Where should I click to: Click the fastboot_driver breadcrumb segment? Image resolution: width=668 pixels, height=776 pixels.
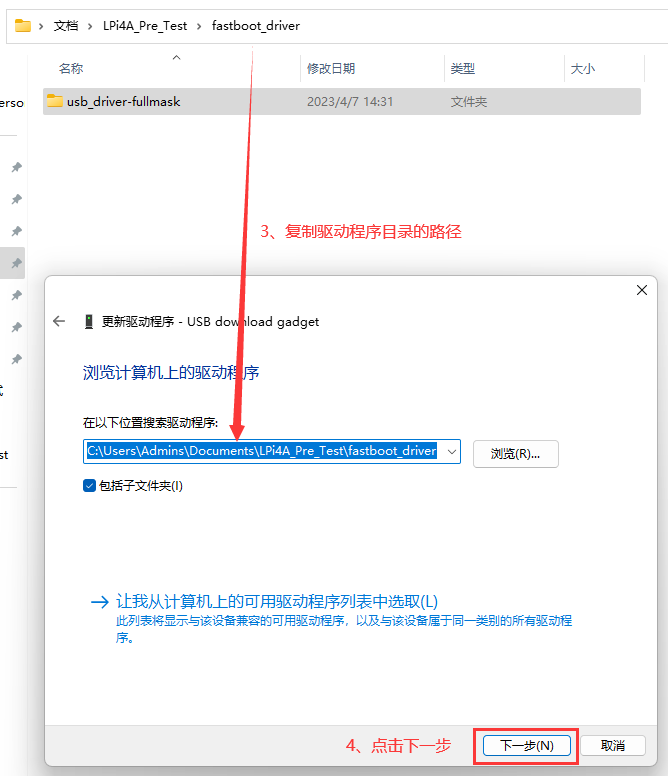pyautogui.click(x=256, y=26)
